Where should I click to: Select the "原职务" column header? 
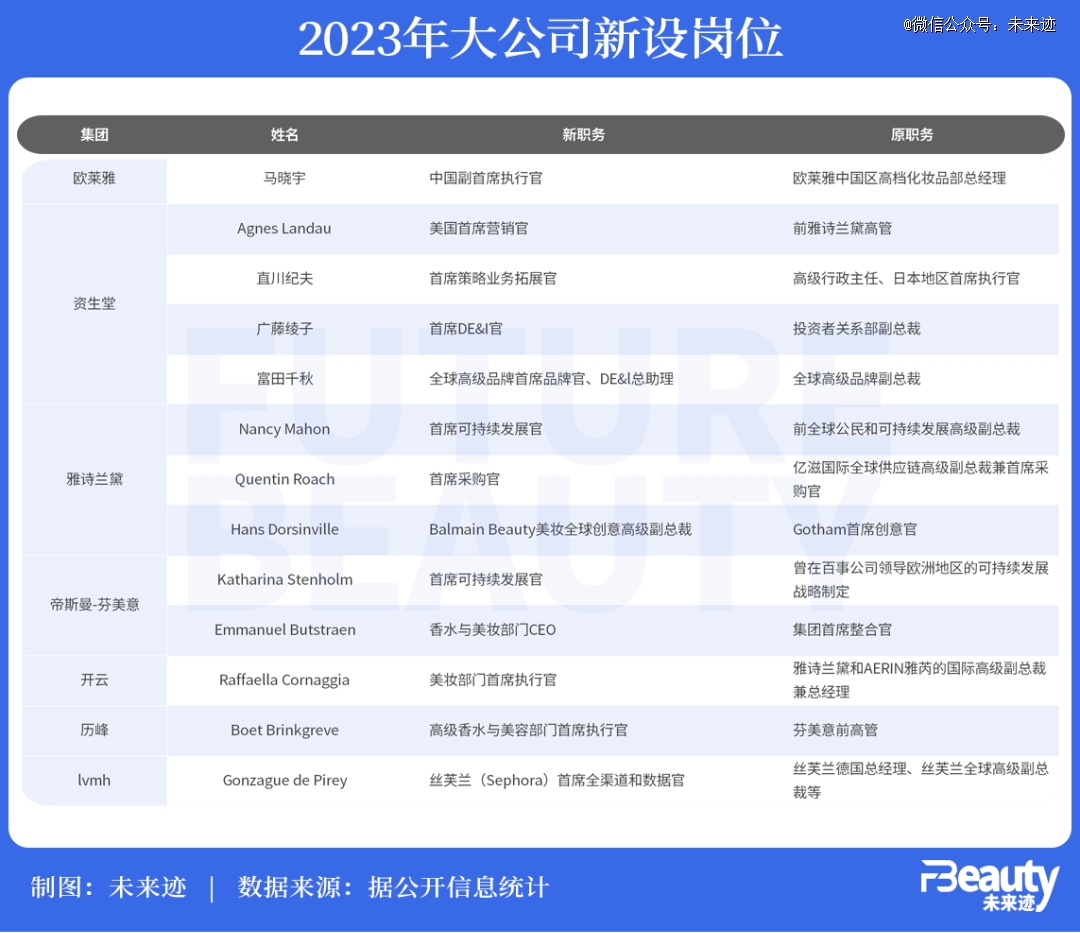click(x=912, y=135)
